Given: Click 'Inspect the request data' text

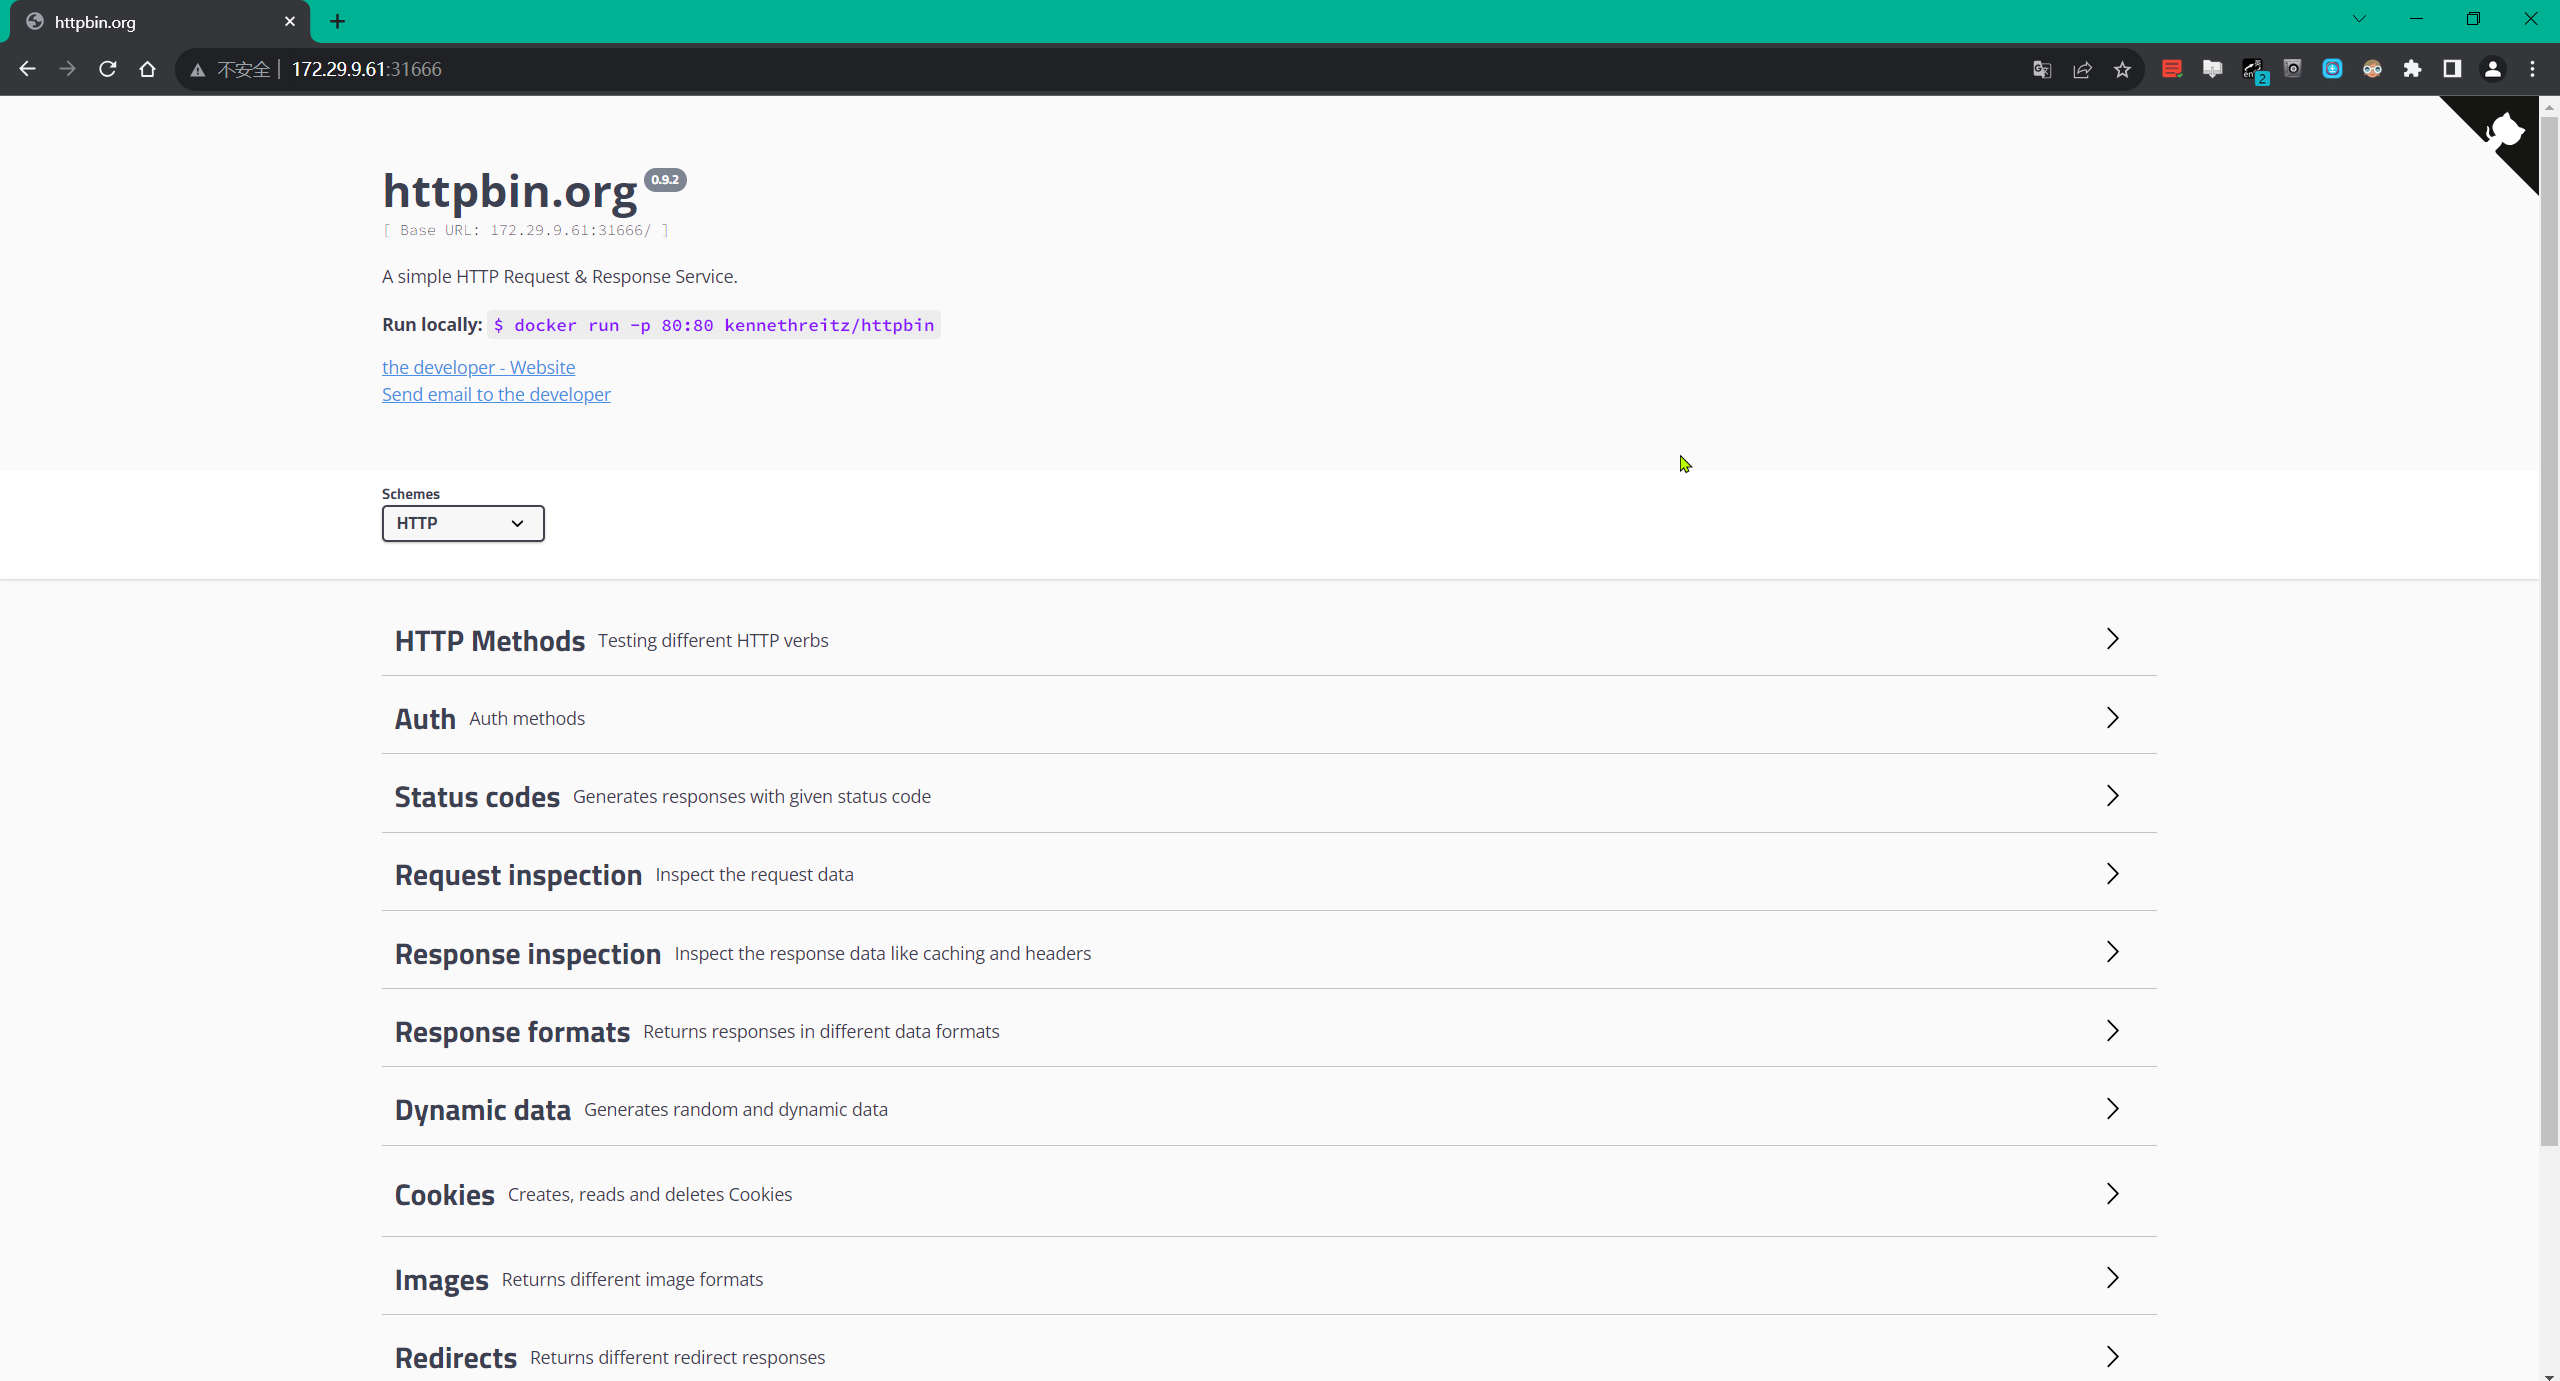Looking at the screenshot, I should click(754, 874).
